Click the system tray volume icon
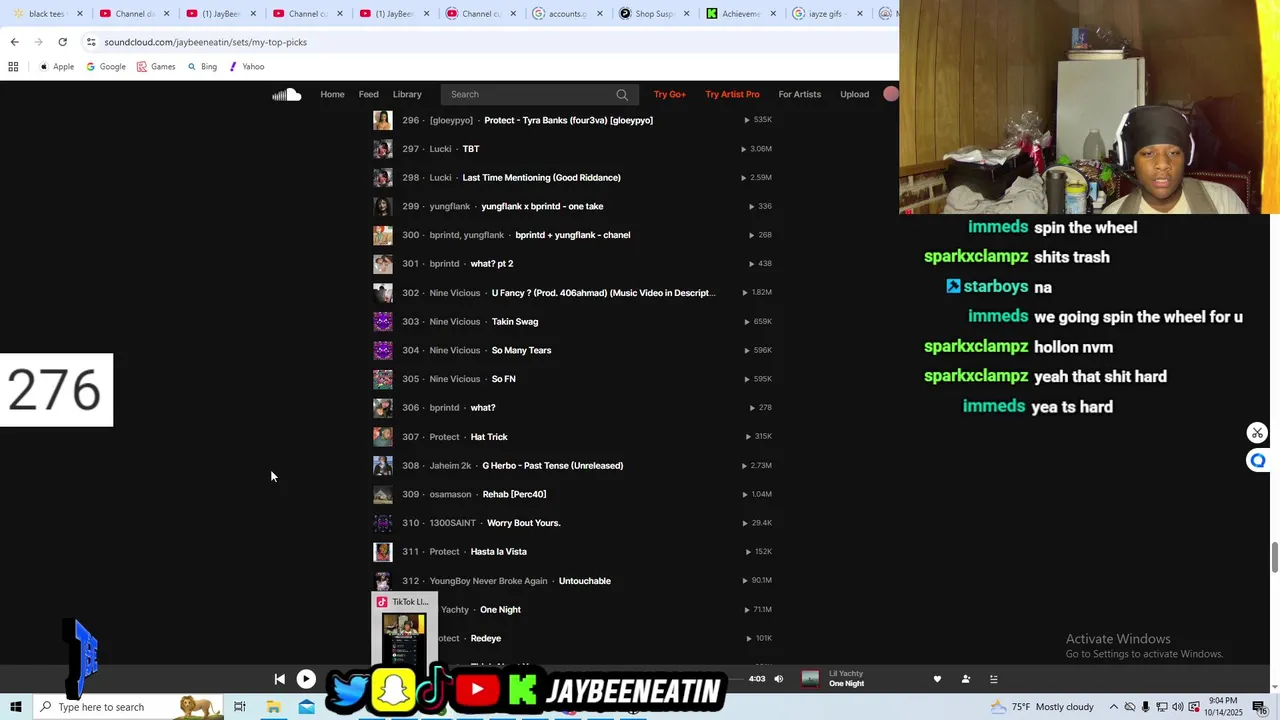The width and height of the screenshot is (1280, 720). (x=1178, y=707)
